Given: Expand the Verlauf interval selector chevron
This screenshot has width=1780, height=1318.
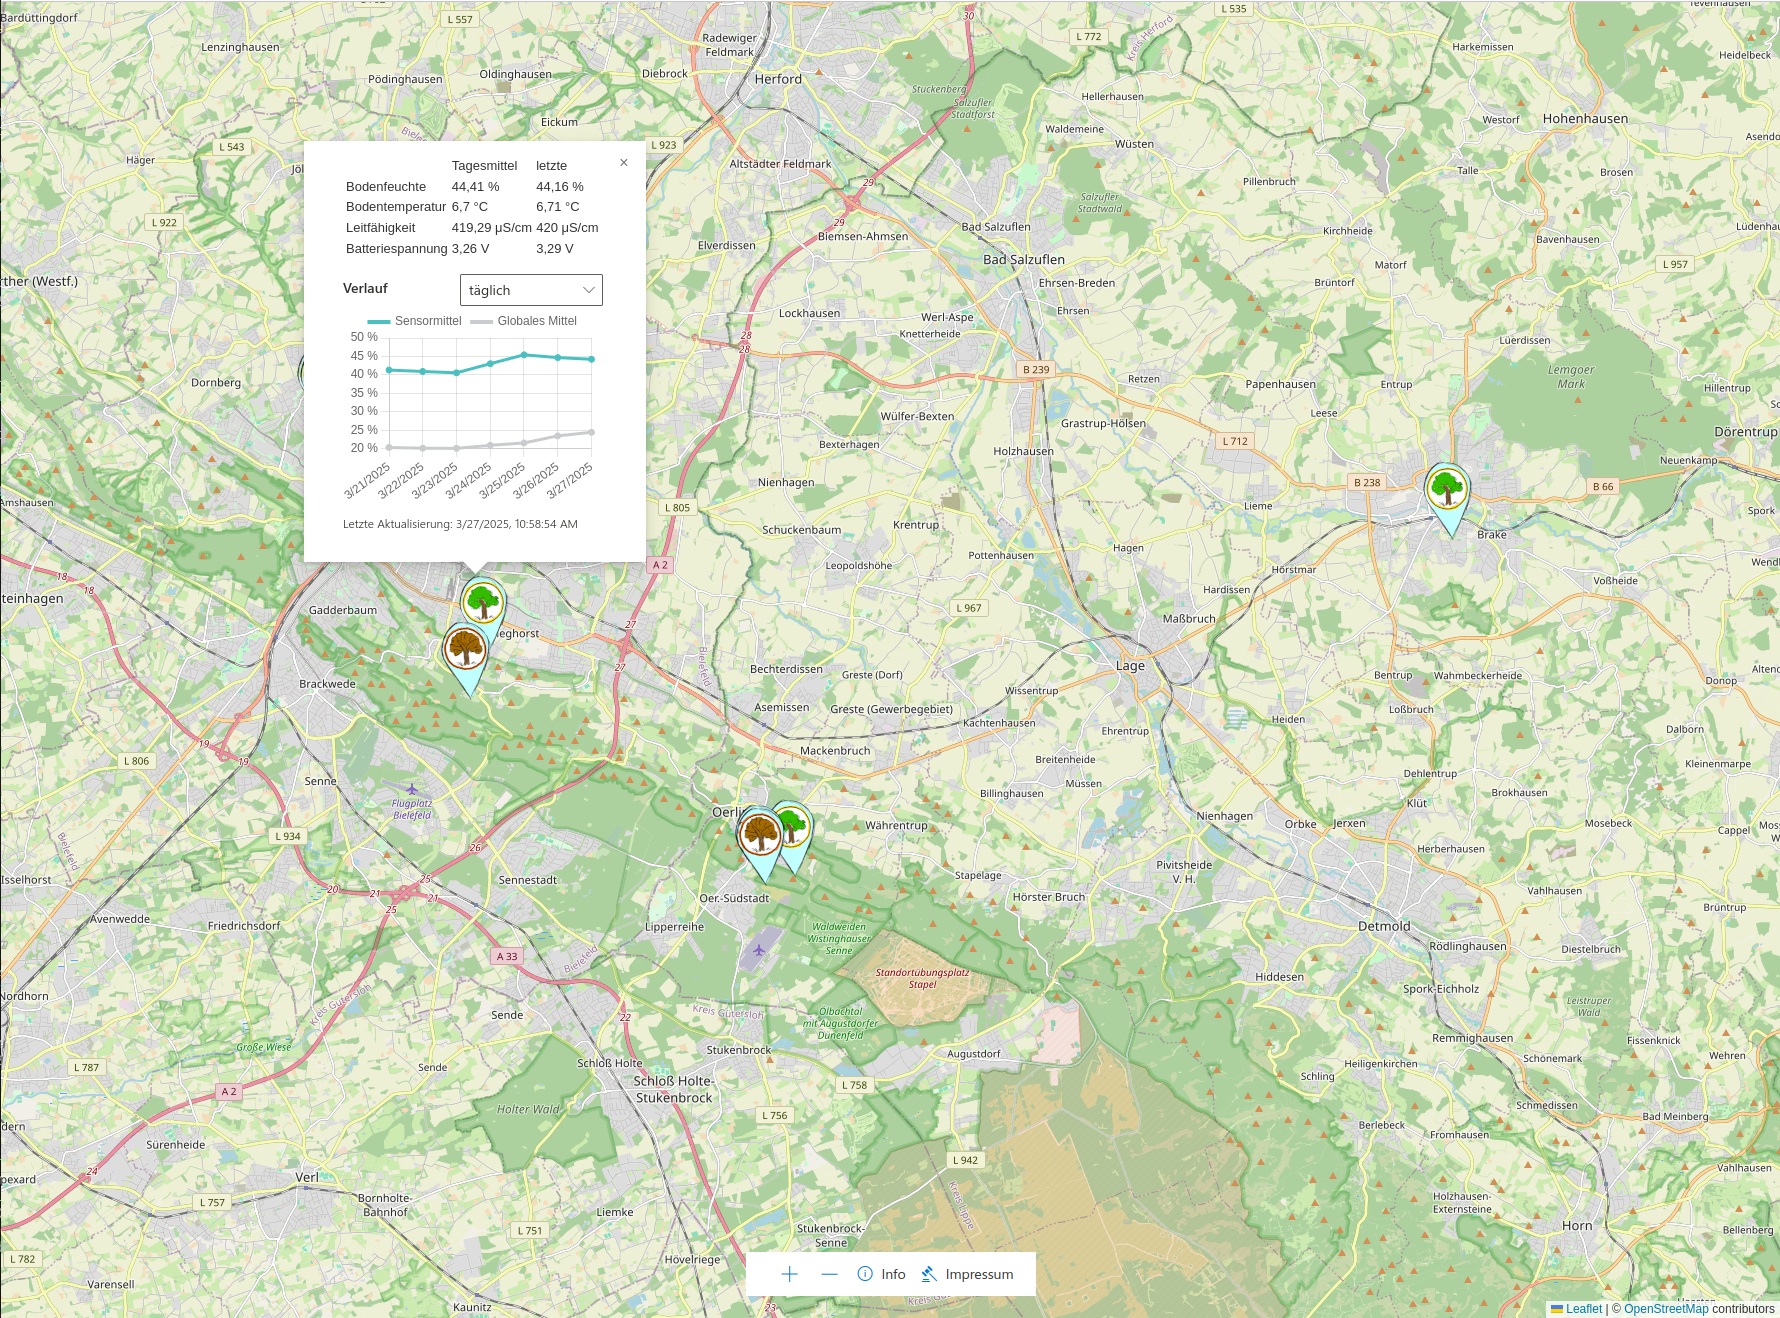Looking at the screenshot, I should pyautogui.click(x=589, y=290).
